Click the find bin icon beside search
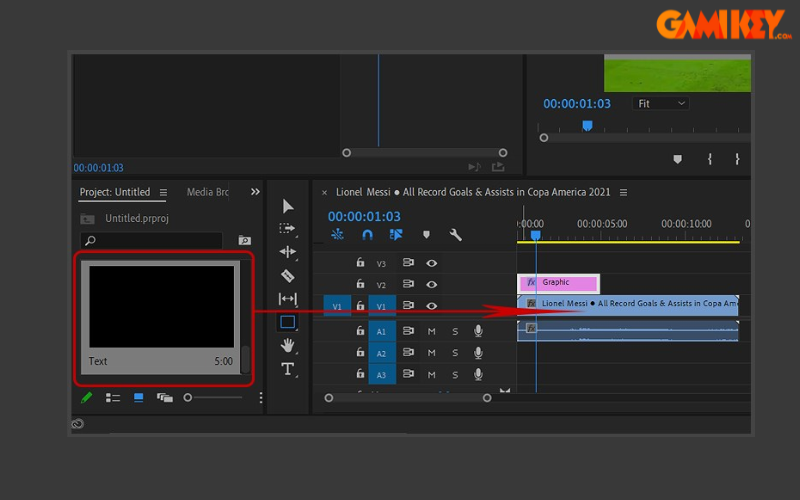800x500 pixels. pyautogui.click(x=244, y=240)
